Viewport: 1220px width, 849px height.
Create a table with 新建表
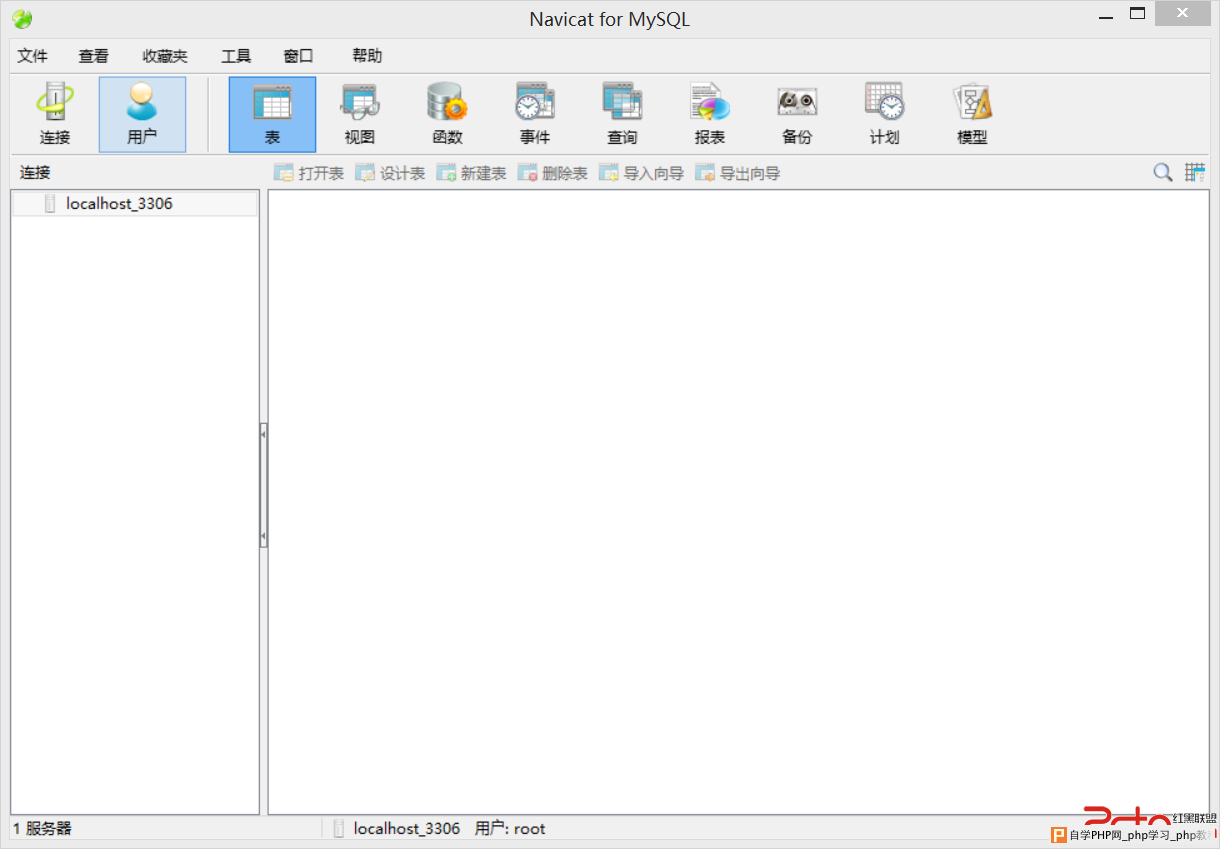pos(471,173)
